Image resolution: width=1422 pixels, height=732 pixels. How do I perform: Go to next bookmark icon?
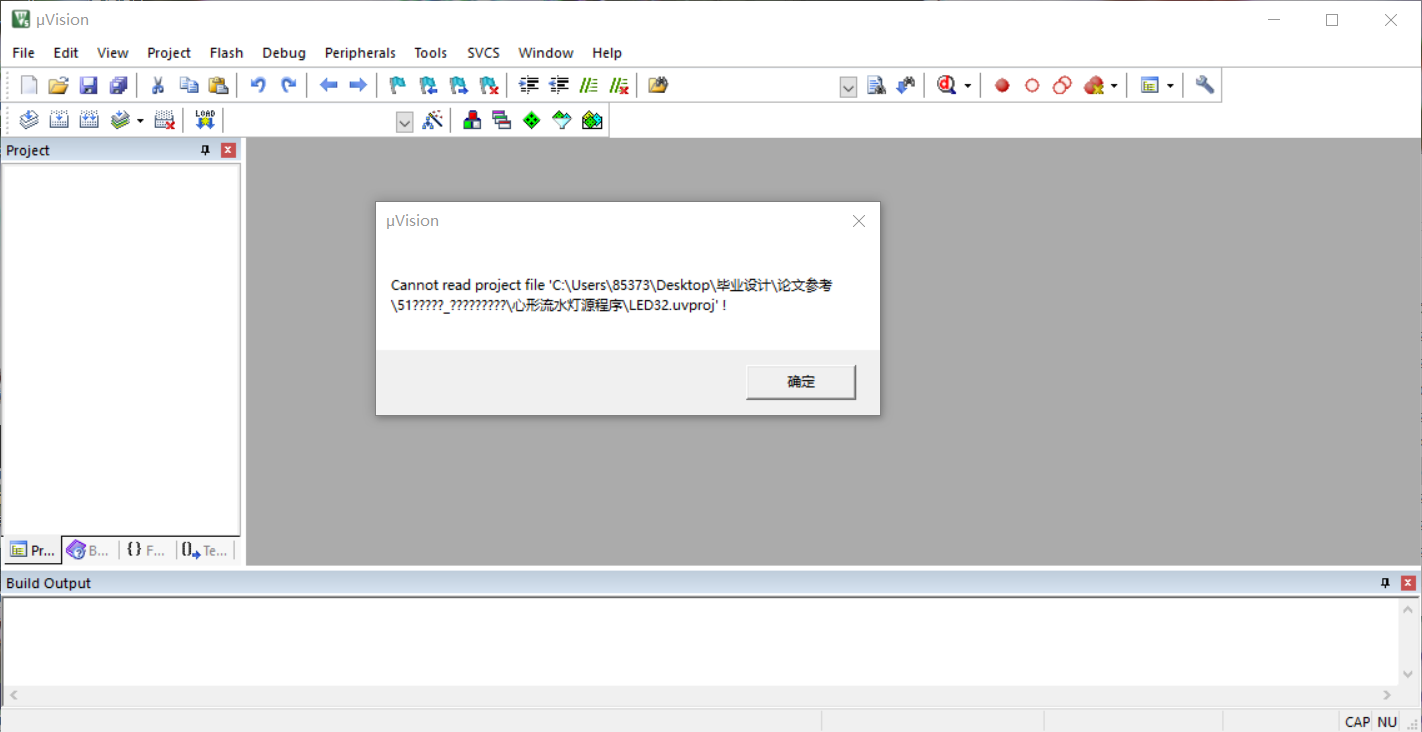point(458,85)
